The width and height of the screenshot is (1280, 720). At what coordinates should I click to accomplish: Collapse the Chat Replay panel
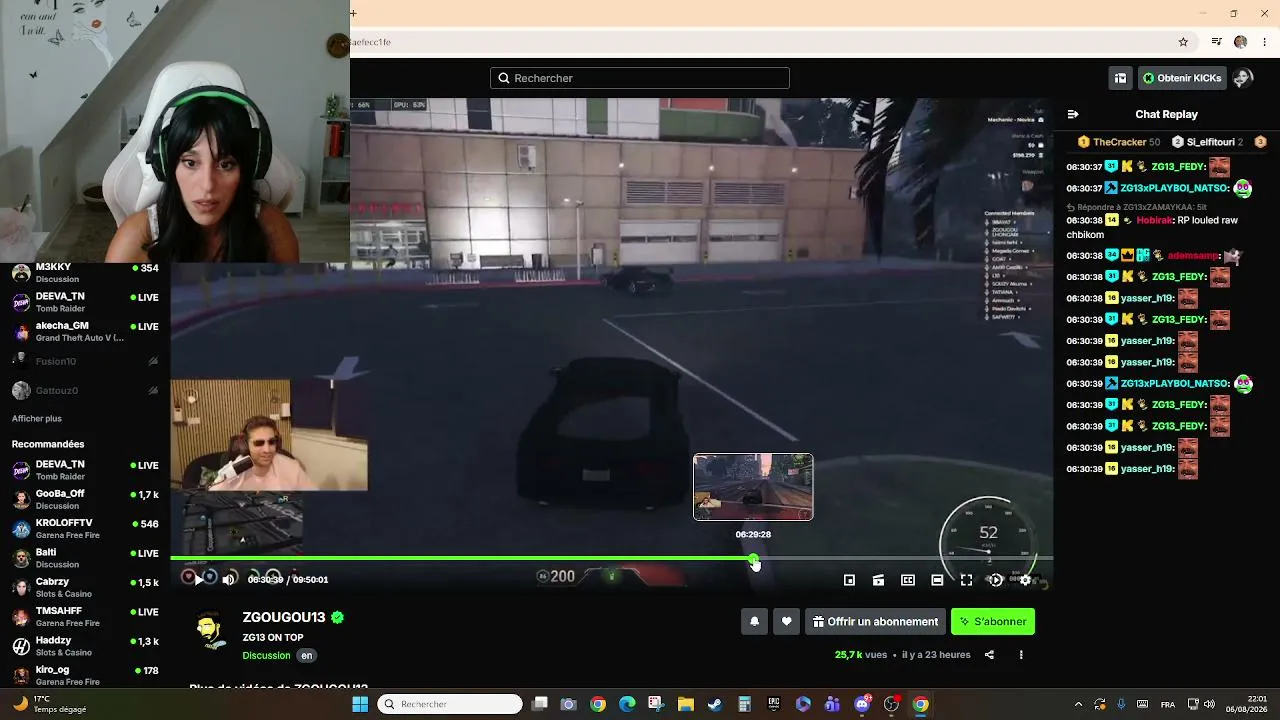point(1073,114)
